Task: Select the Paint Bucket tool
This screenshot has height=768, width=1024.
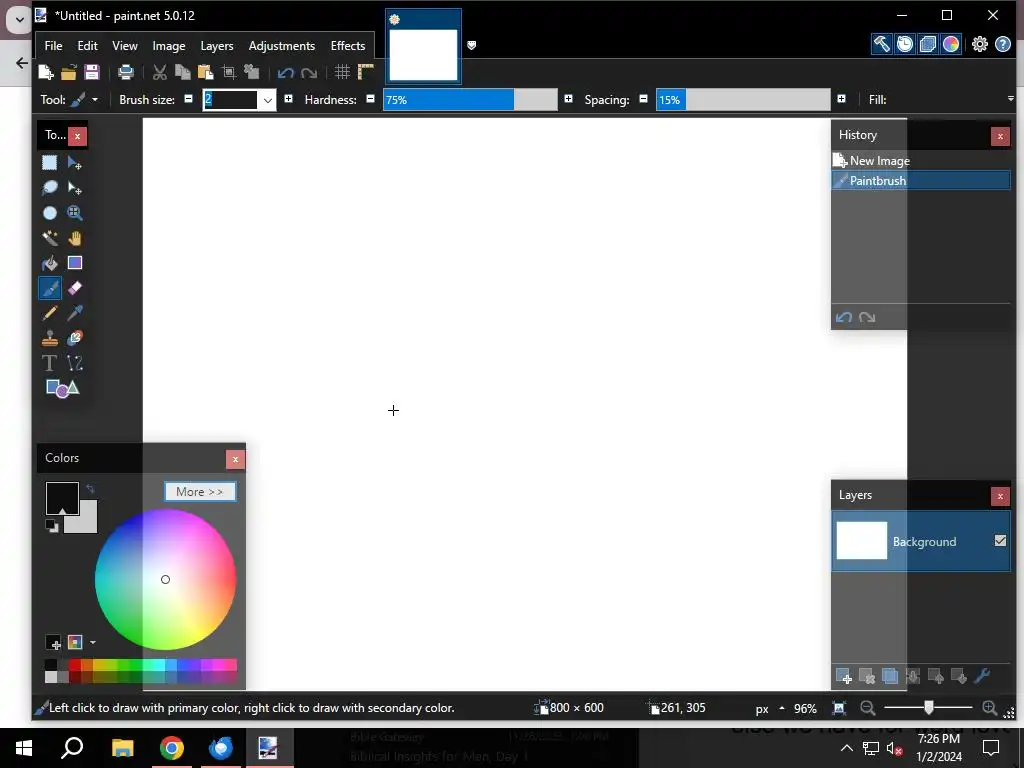Action: click(50, 263)
